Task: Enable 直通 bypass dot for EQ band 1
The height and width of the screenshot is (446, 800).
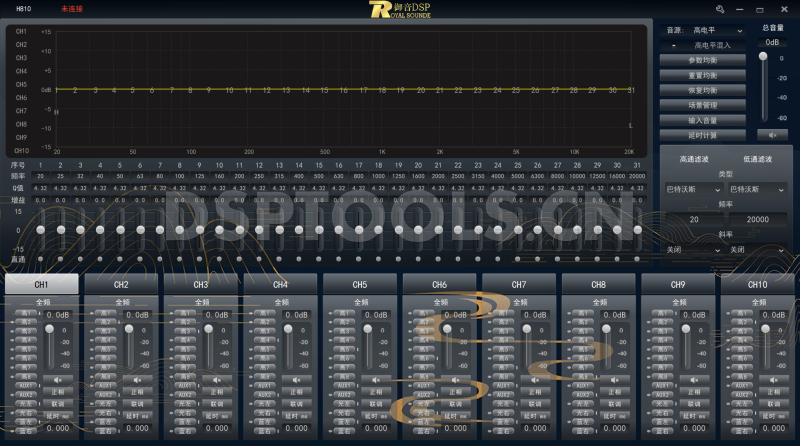Action: [40, 259]
